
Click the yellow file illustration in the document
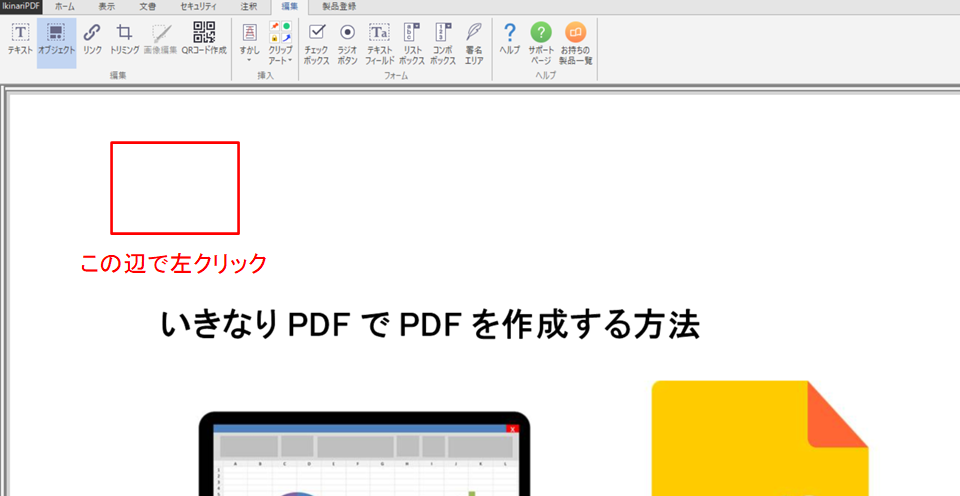click(x=760, y=438)
